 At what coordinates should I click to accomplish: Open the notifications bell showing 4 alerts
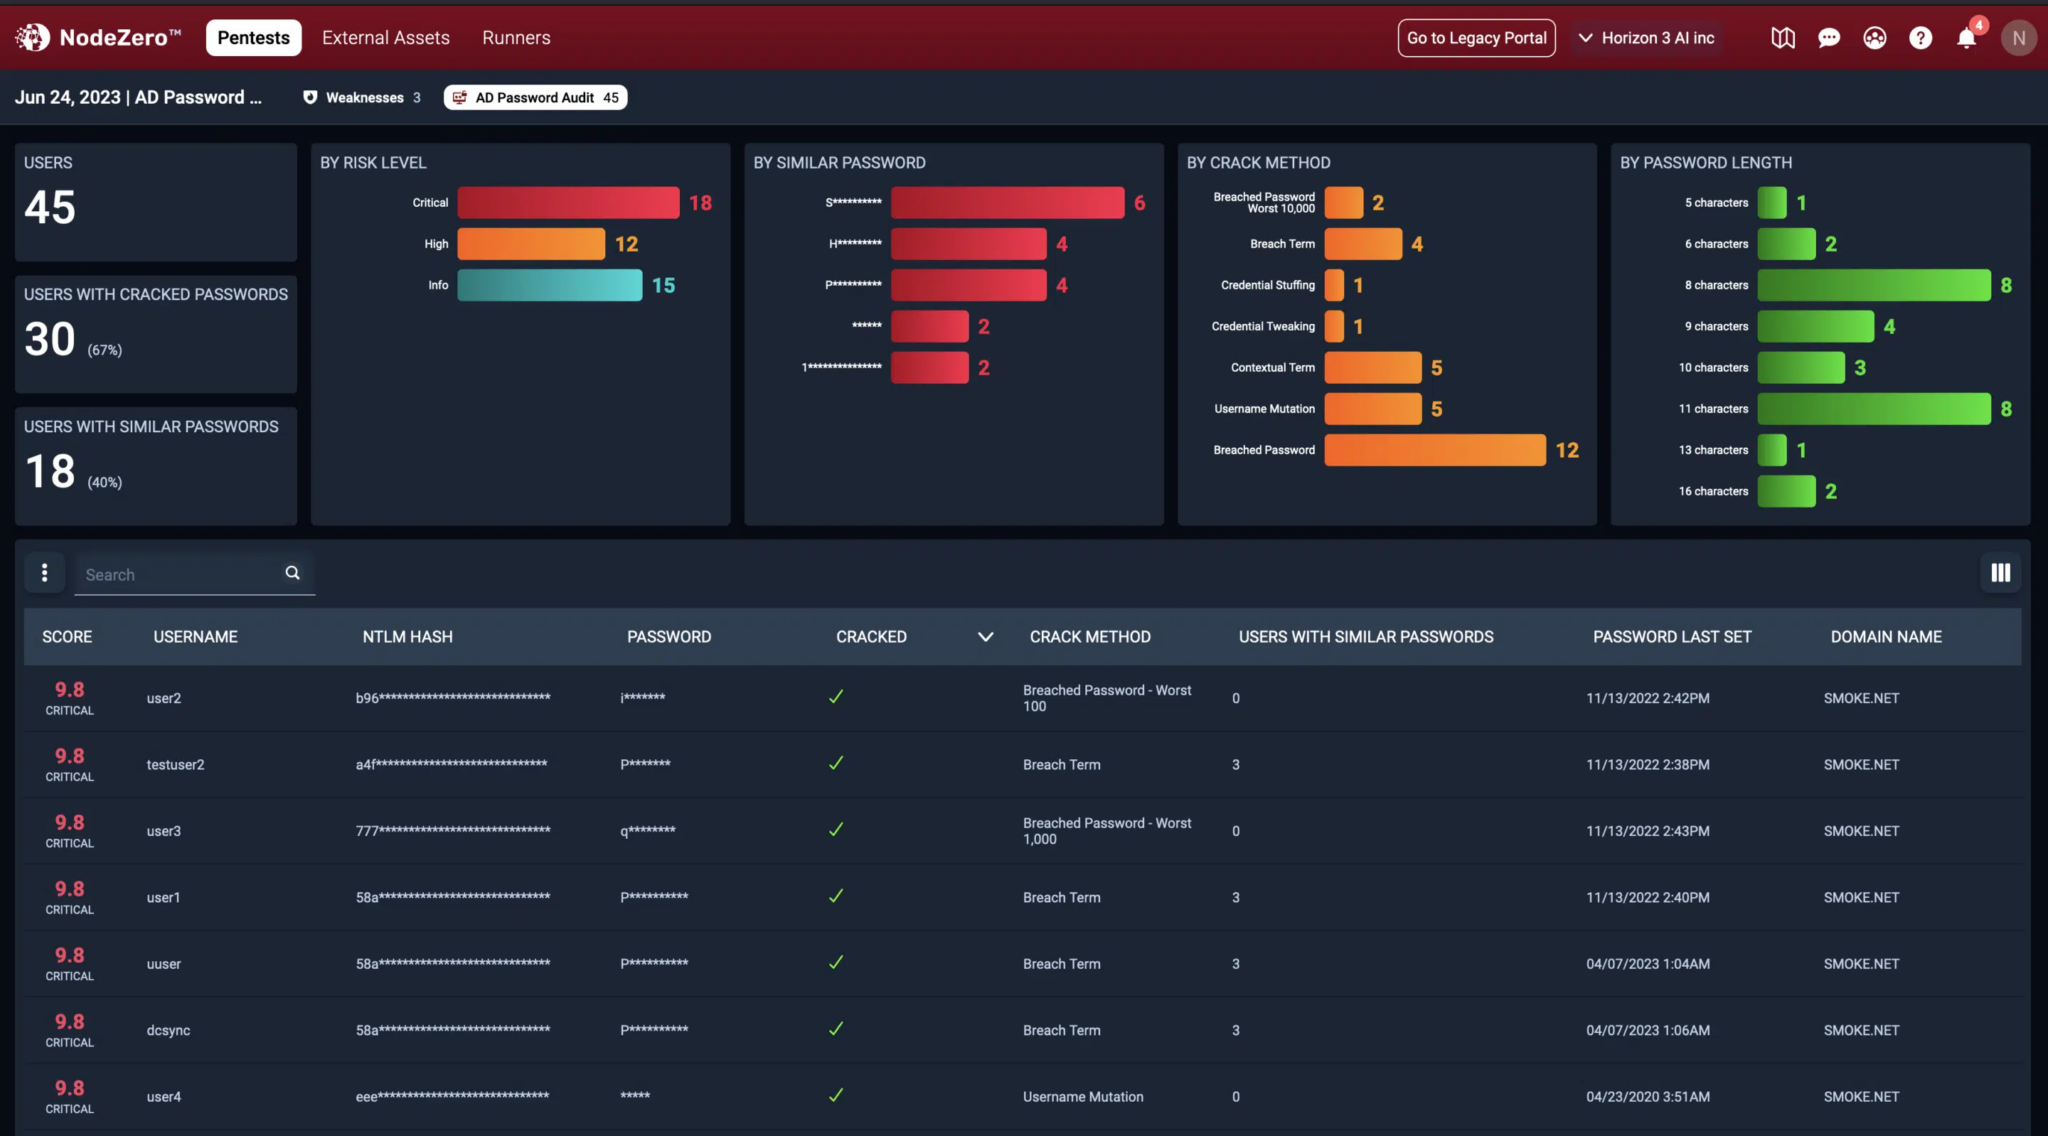[x=1966, y=38]
